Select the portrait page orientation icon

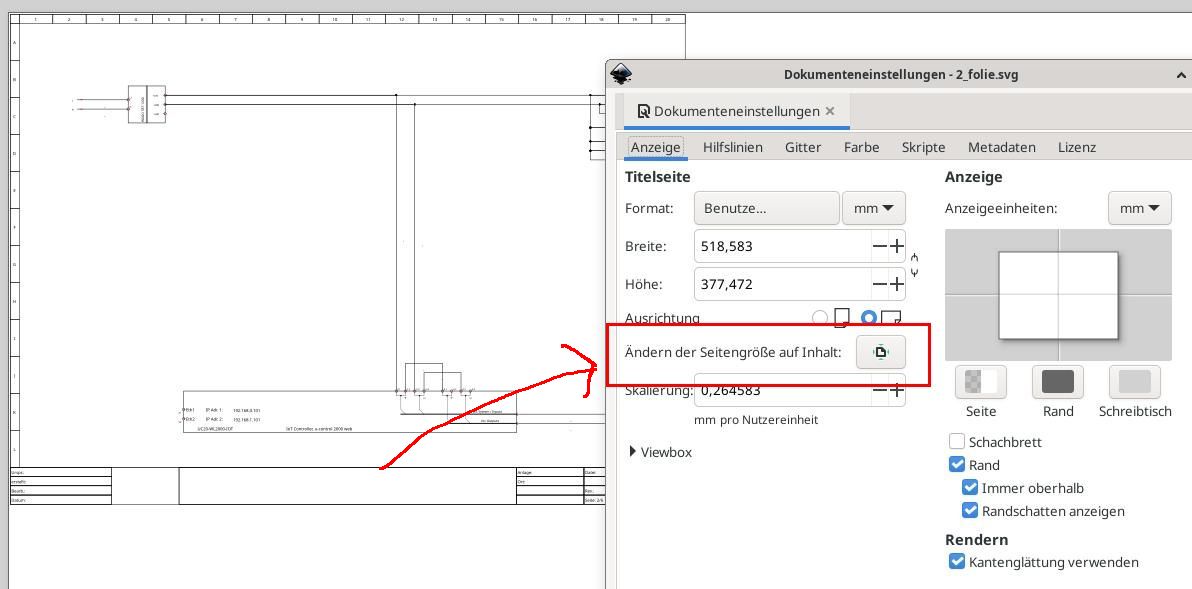point(840,318)
